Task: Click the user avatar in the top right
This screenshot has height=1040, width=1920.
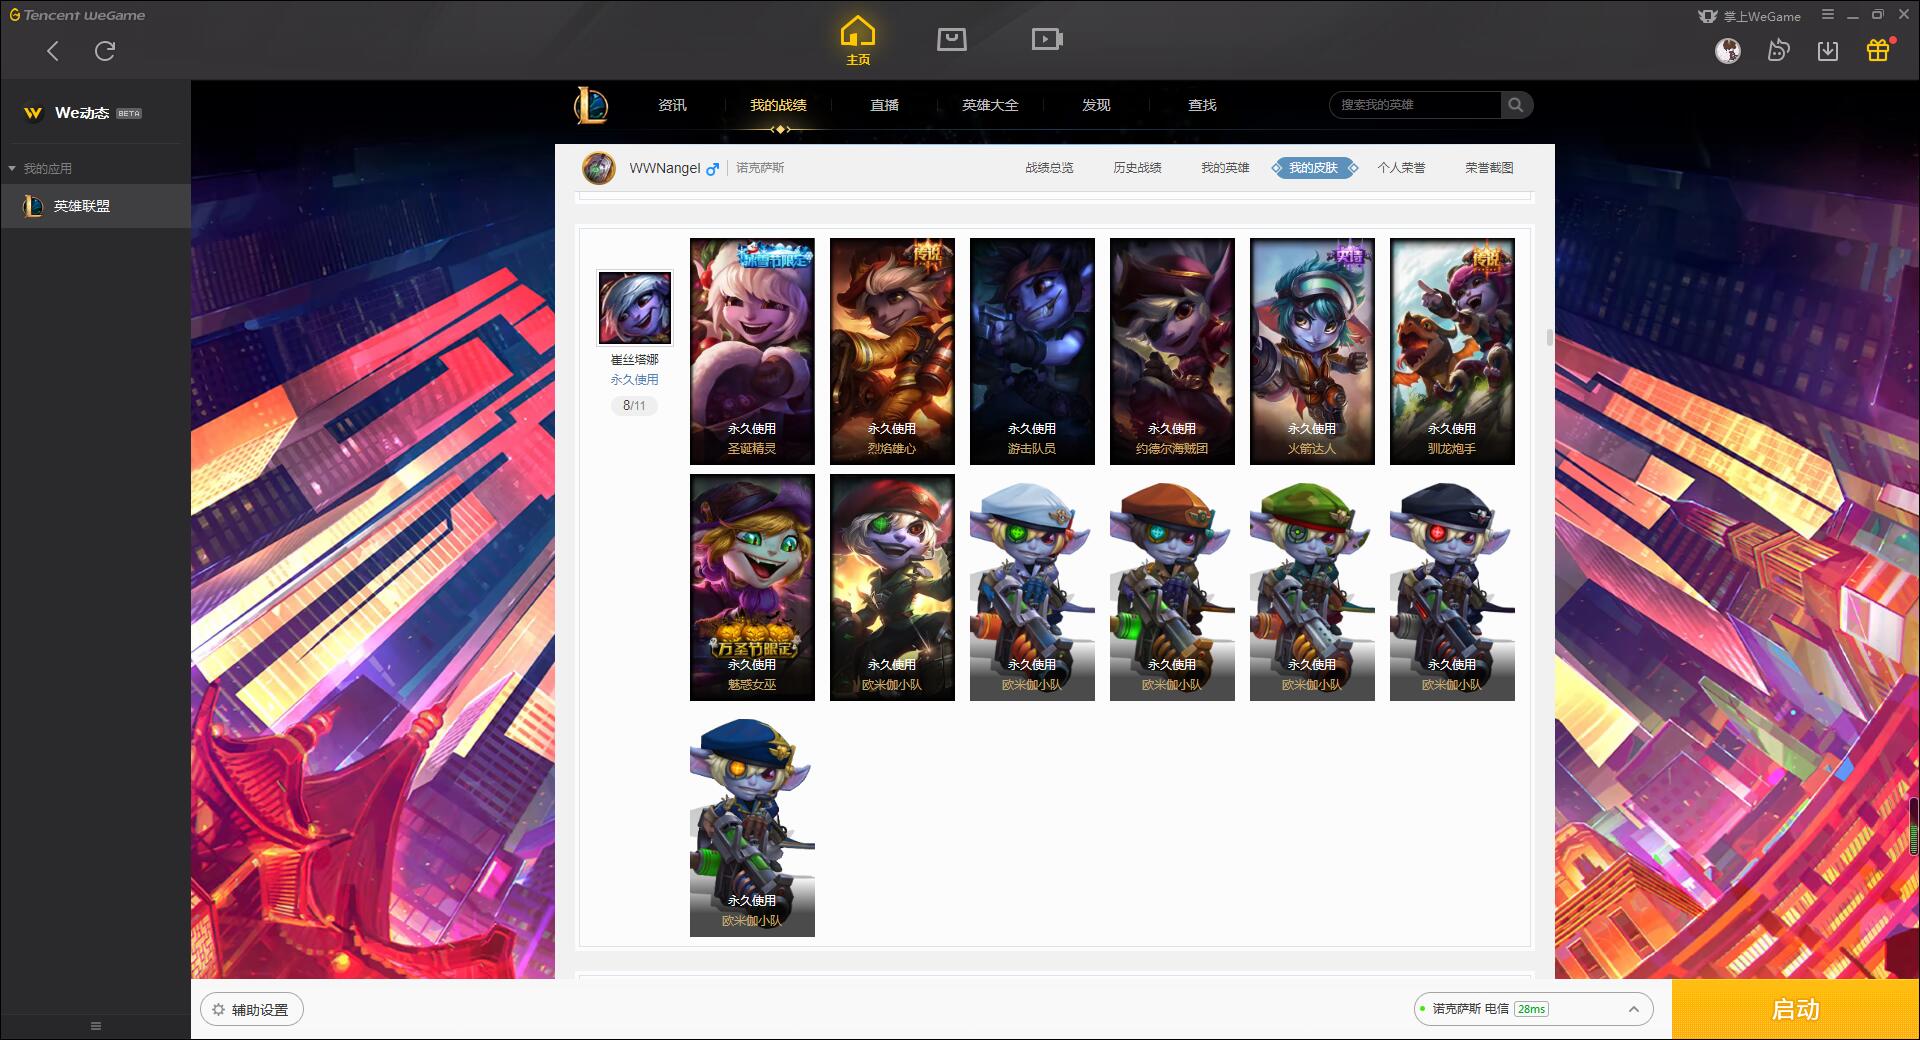Action: pos(1728,50)
